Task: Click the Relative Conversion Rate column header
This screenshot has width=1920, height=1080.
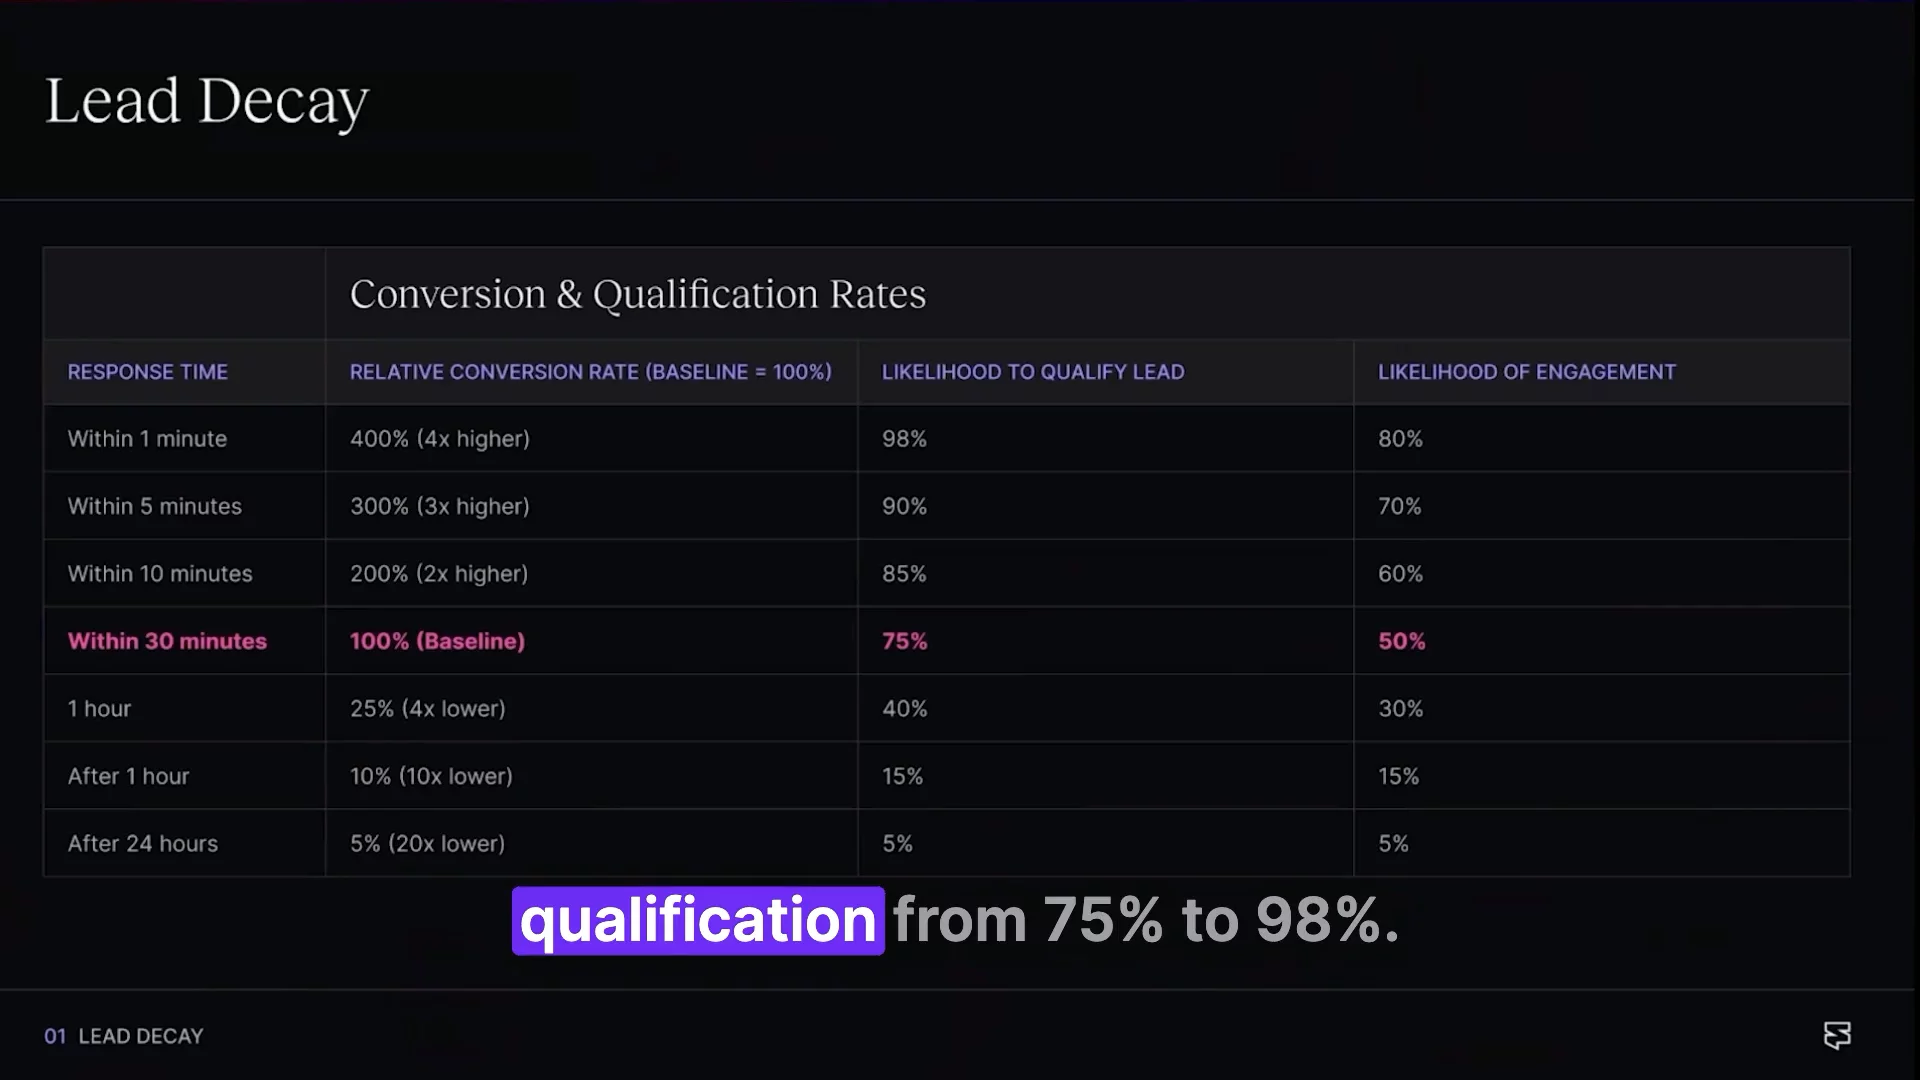Action: pos(591,372)
